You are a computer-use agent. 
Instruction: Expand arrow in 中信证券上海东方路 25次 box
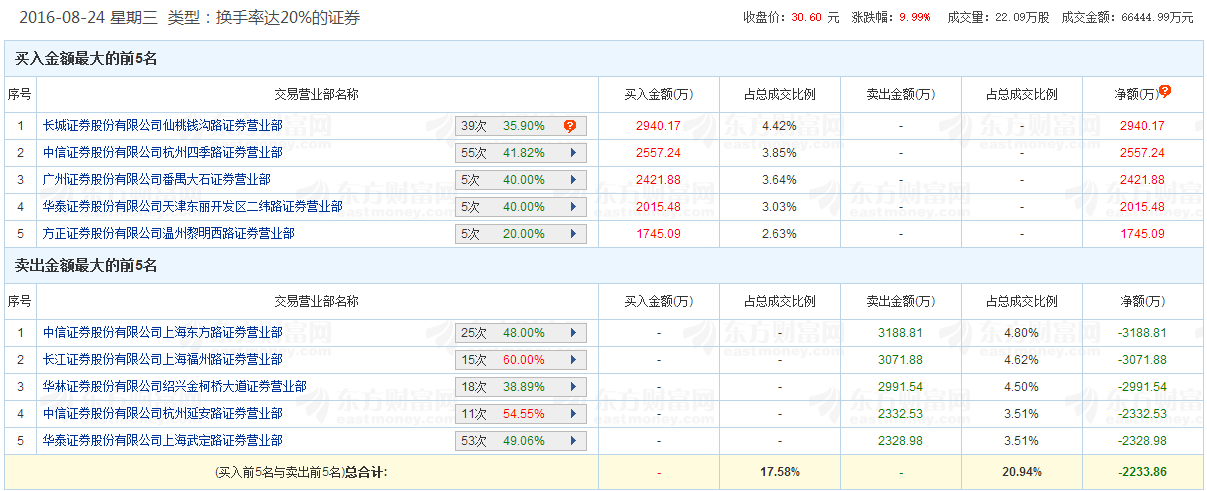(x=573, y=333)
